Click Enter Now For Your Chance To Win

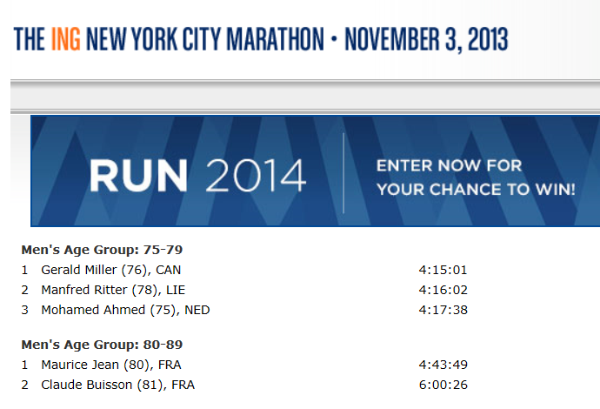click(475, 176)
